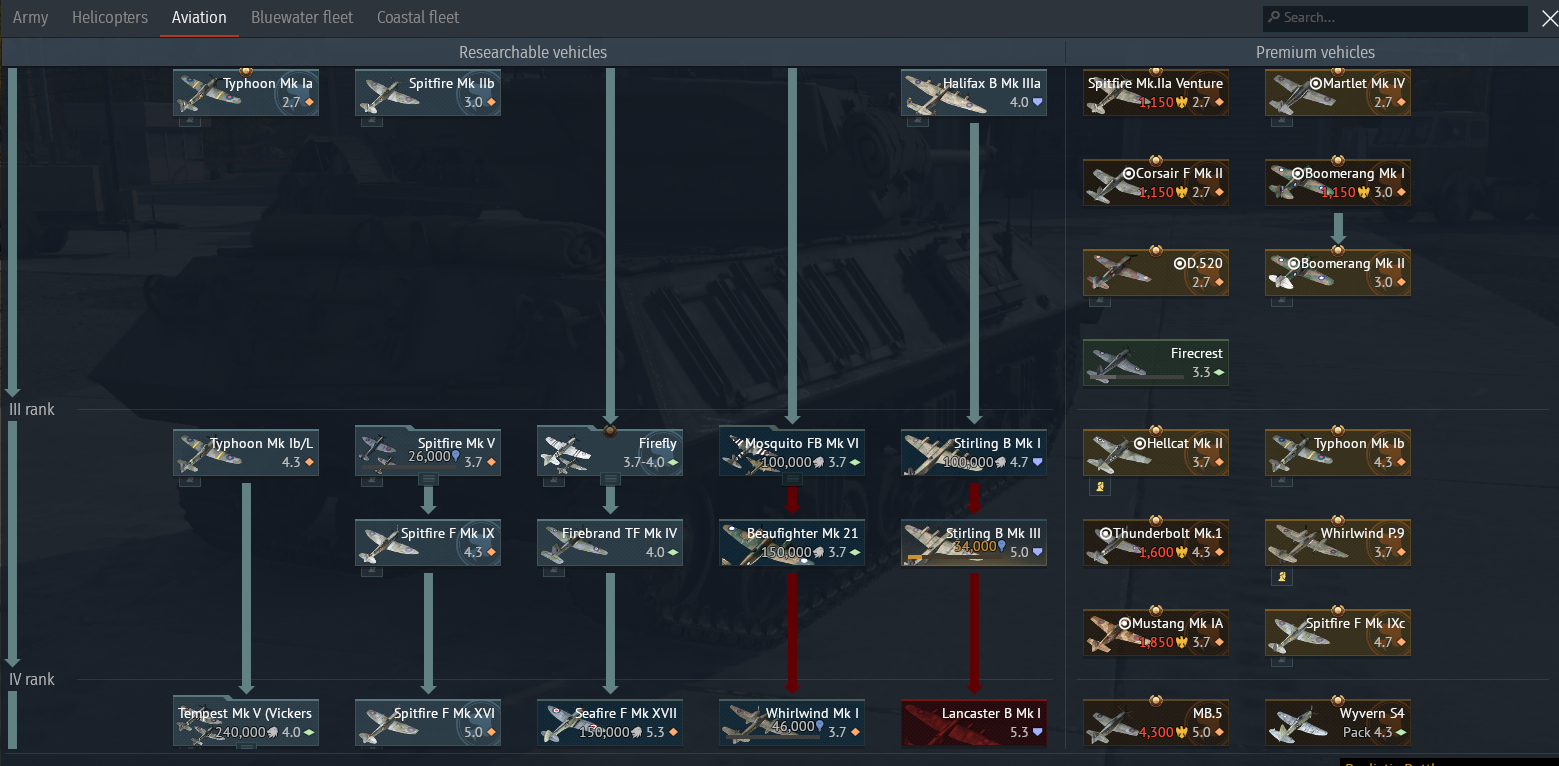Click icon under Spitfire F Mk IX
This screenshot has width=1559, height=766.
coord(371,571)
